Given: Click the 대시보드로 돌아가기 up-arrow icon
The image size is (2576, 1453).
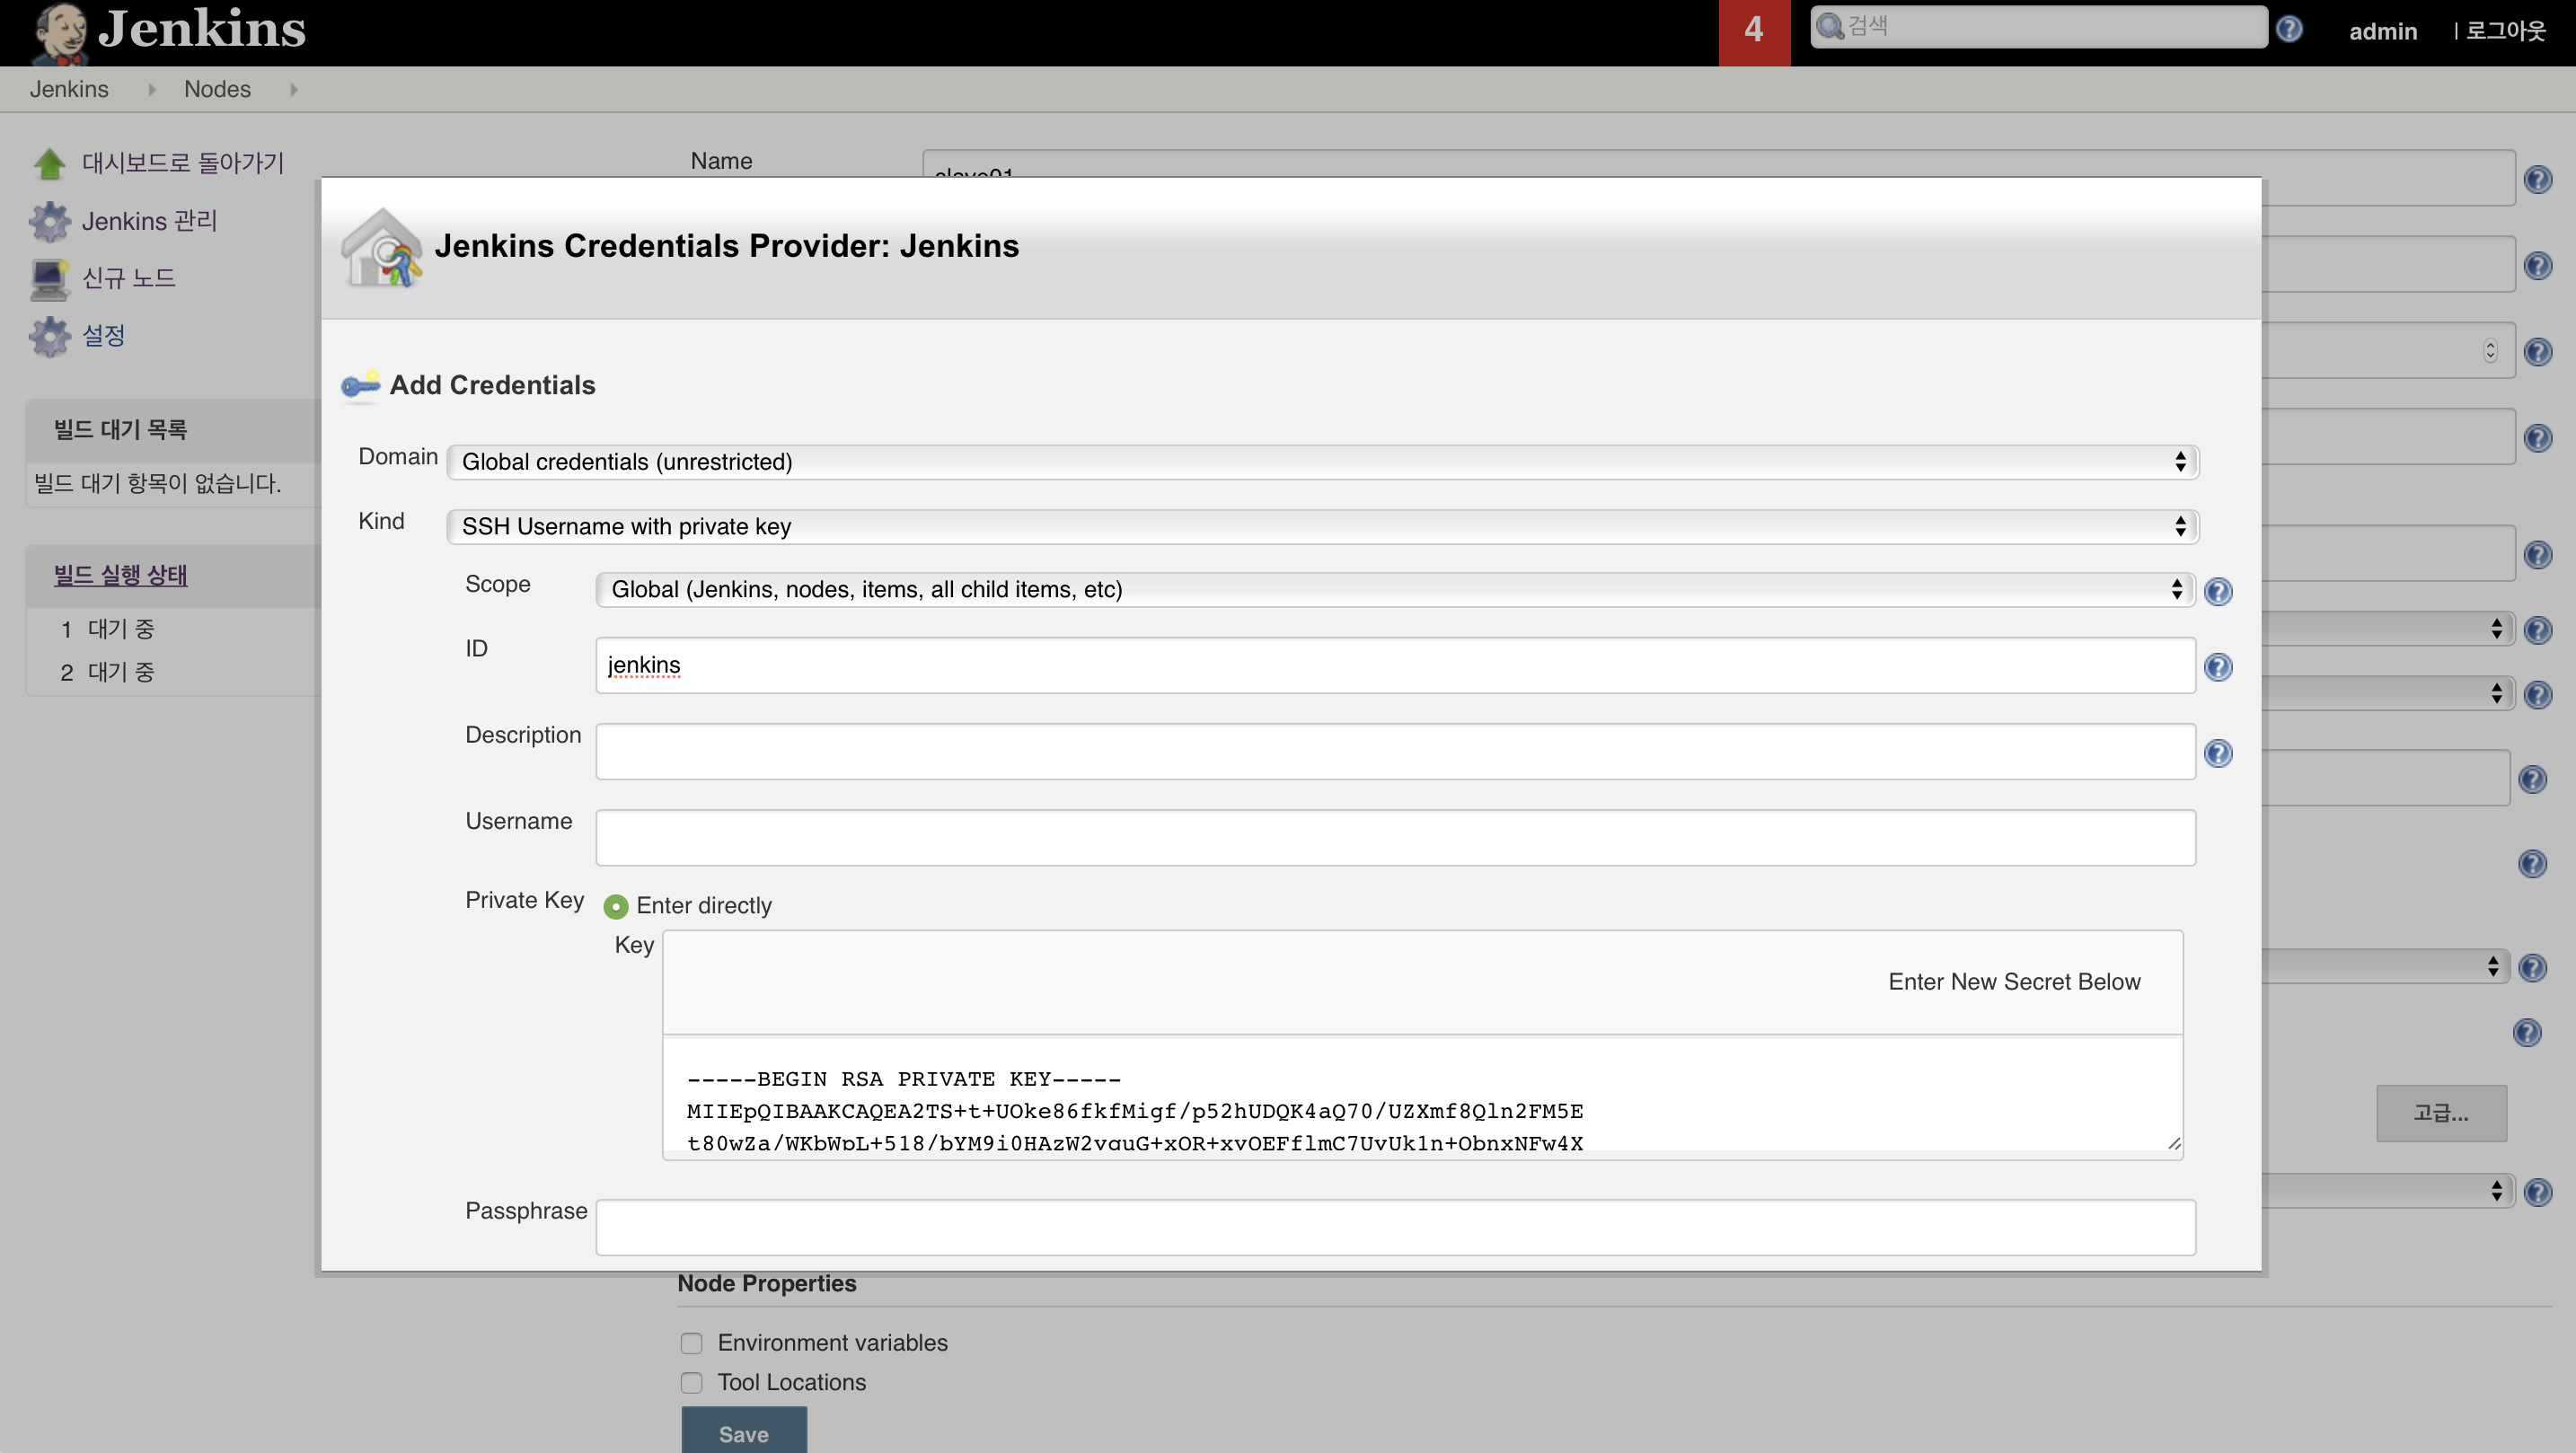Looking at the screenshot, I should tap(49, 163).
